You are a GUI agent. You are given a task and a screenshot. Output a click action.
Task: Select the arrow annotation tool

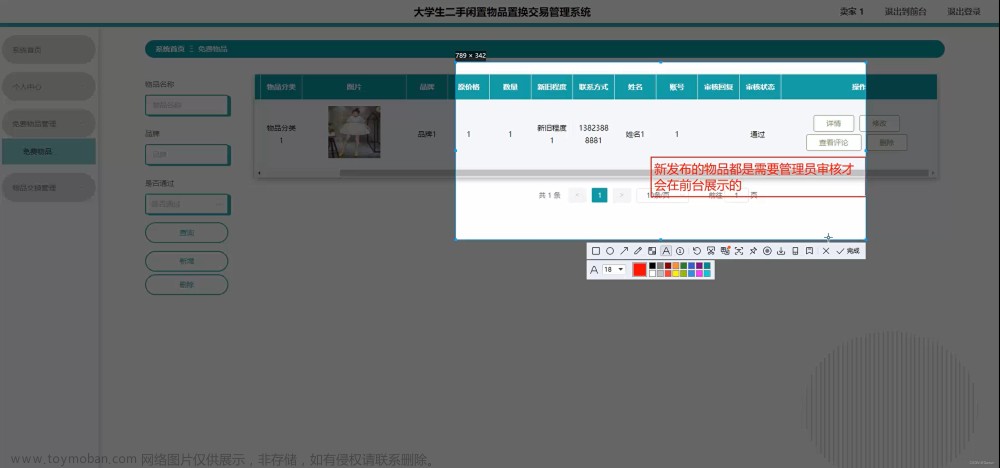624,251
